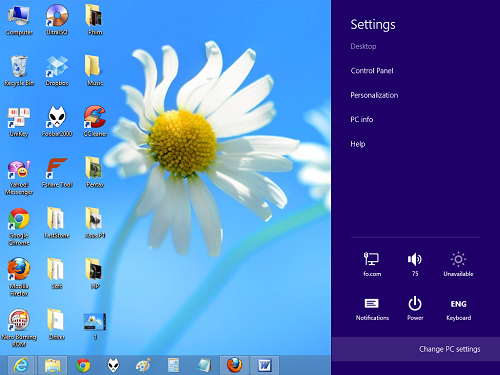500x375 pixels.
Task: Select the image file named 1
Action: tap(95, 326)
